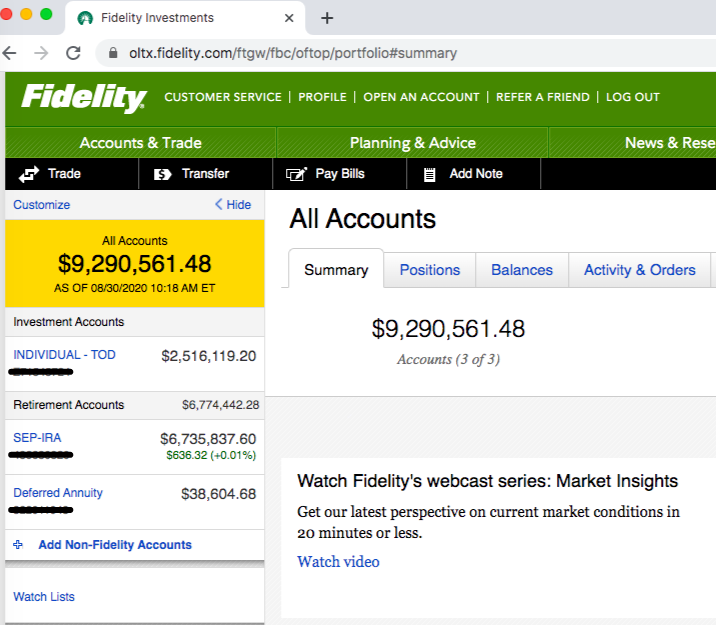Click the browser back arrow
Viewport: 716px width, 625px height.
coord(9,53)
